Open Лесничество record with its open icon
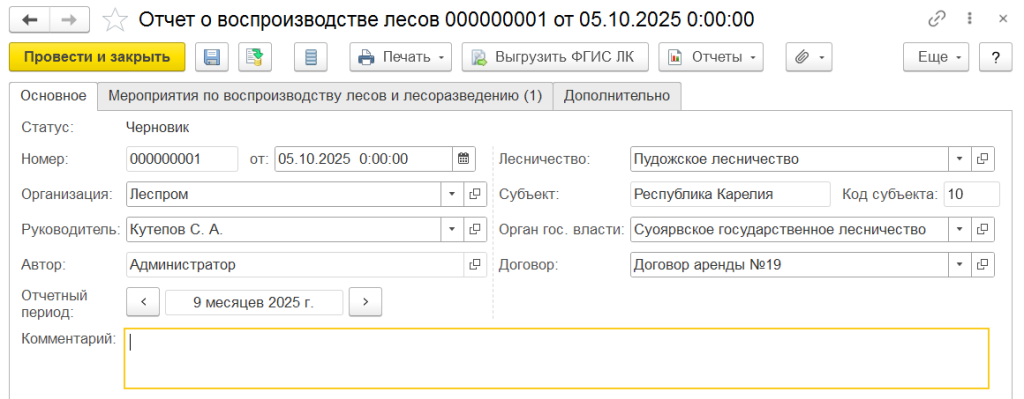 pos(983,159)
